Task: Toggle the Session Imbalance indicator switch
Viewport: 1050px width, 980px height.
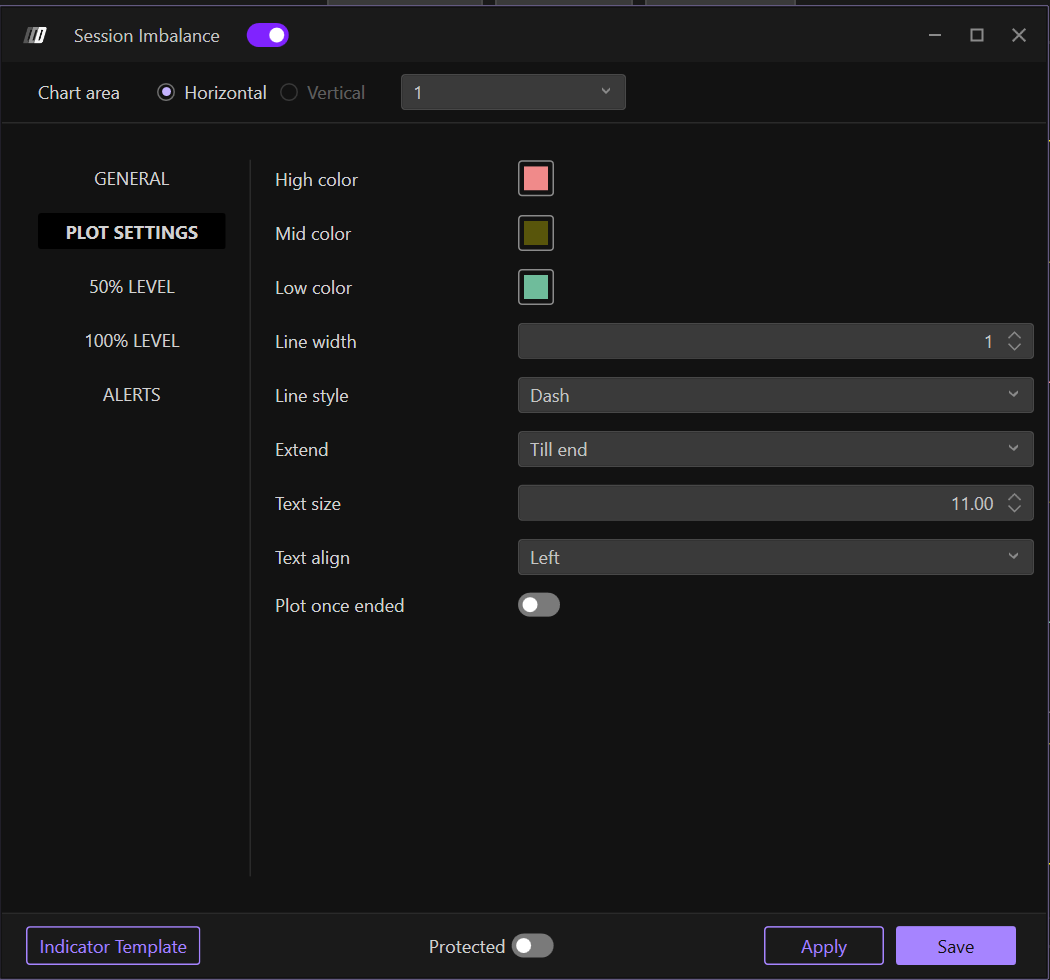Action: click(268, 36)
